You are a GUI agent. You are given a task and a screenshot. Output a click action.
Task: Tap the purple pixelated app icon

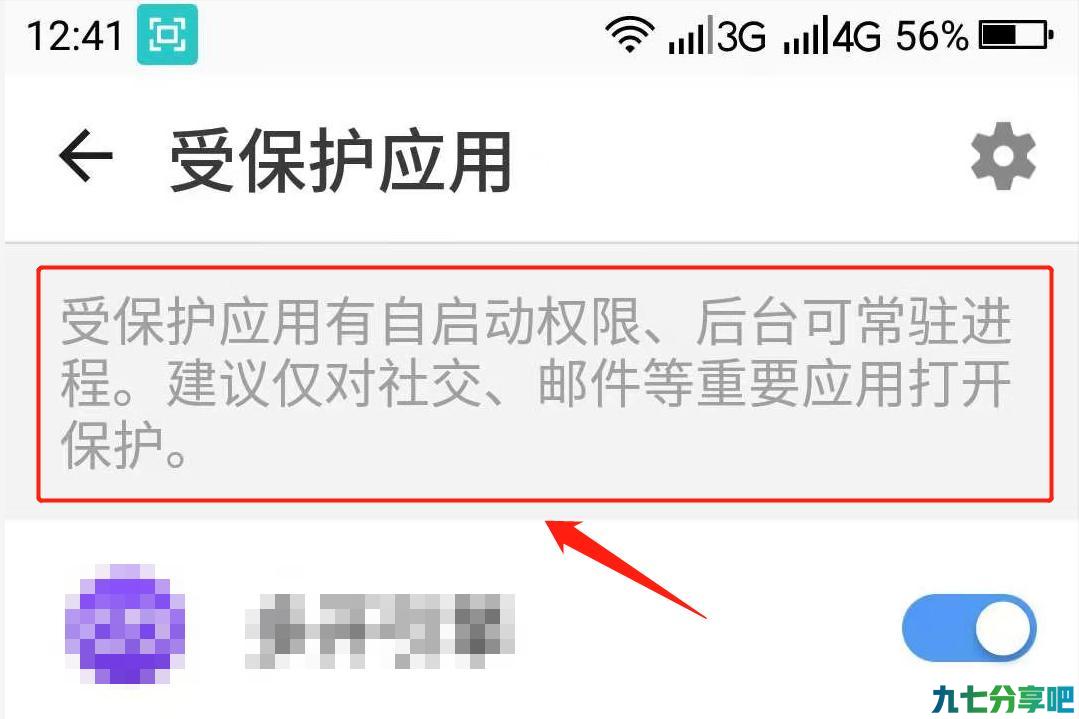point(125,624)
